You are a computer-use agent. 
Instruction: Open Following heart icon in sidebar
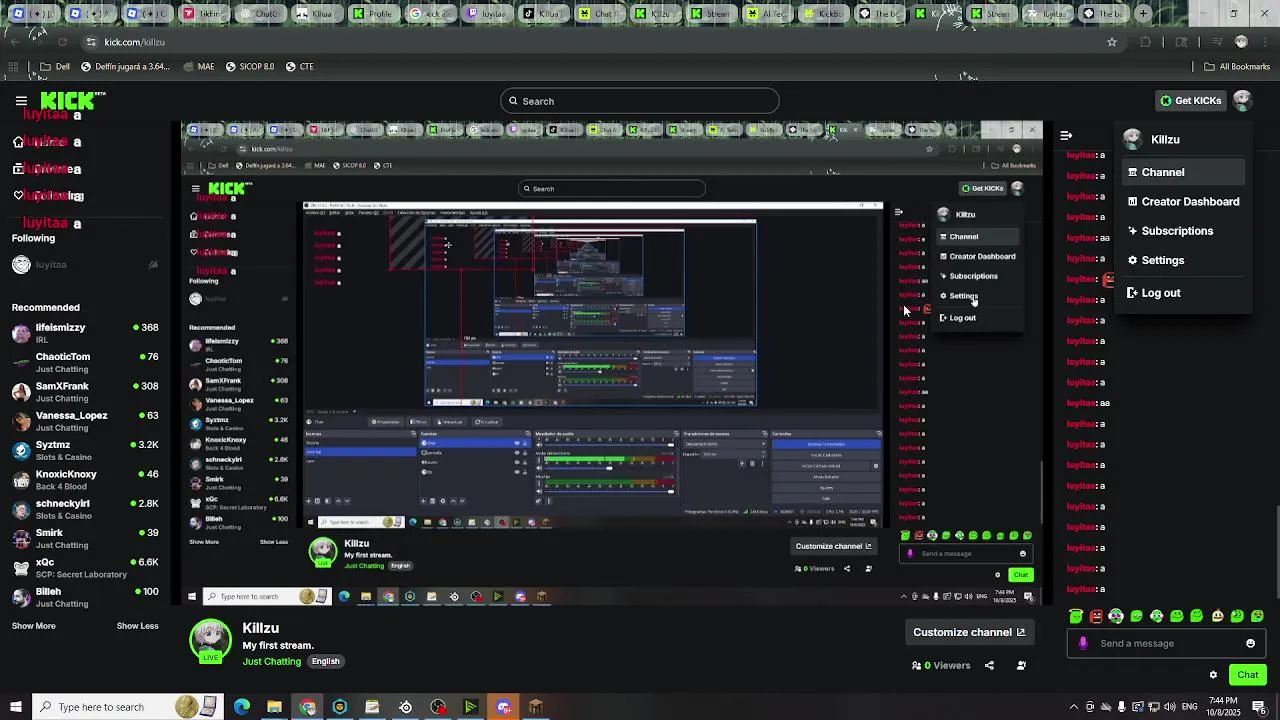click(x=18, y=196)
